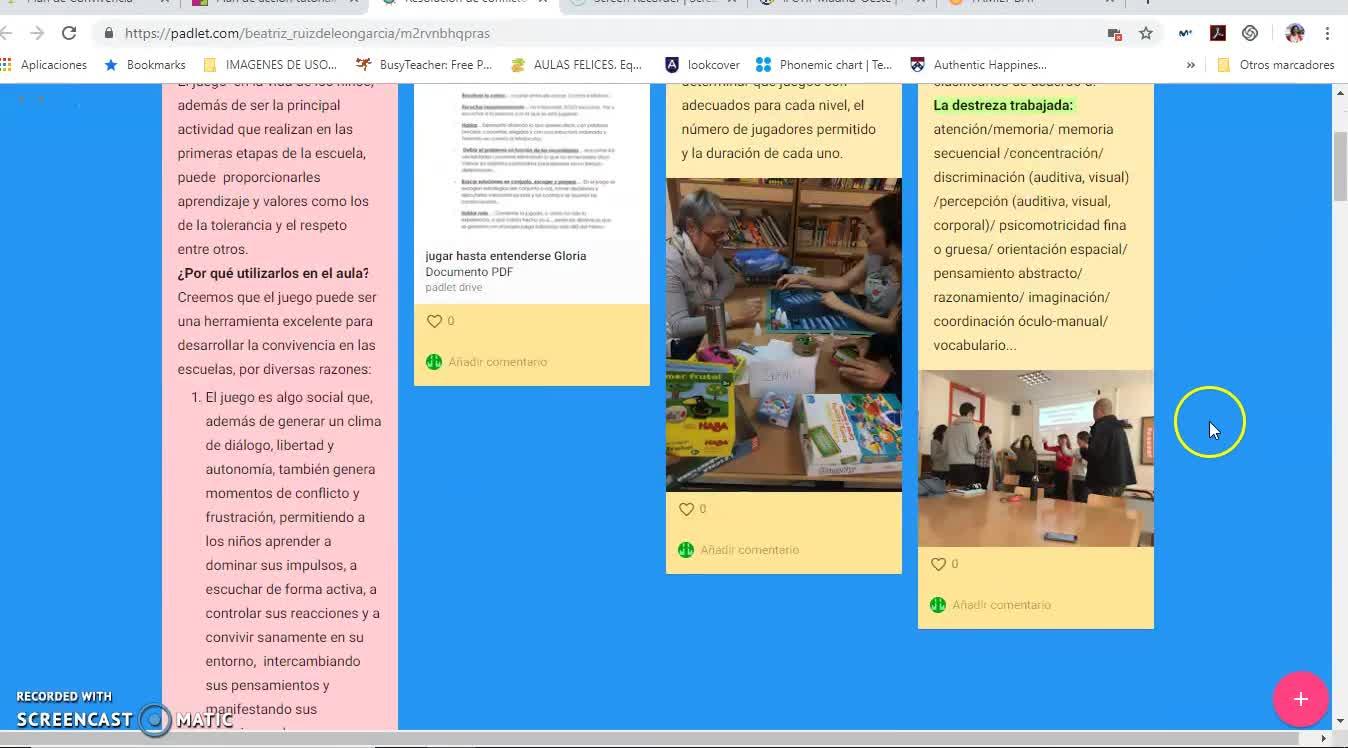Add comment under the classroom photo

(1001, 605)
